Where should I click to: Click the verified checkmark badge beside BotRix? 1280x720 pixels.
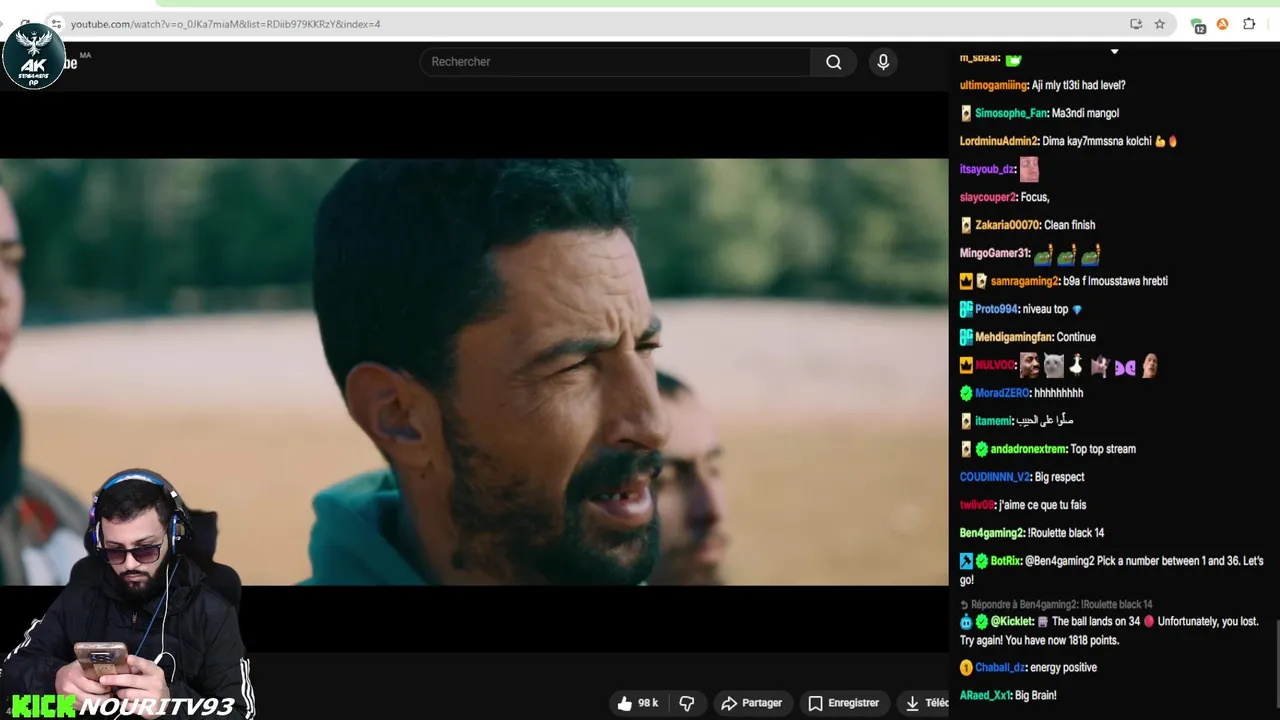[x=982, y=561]
